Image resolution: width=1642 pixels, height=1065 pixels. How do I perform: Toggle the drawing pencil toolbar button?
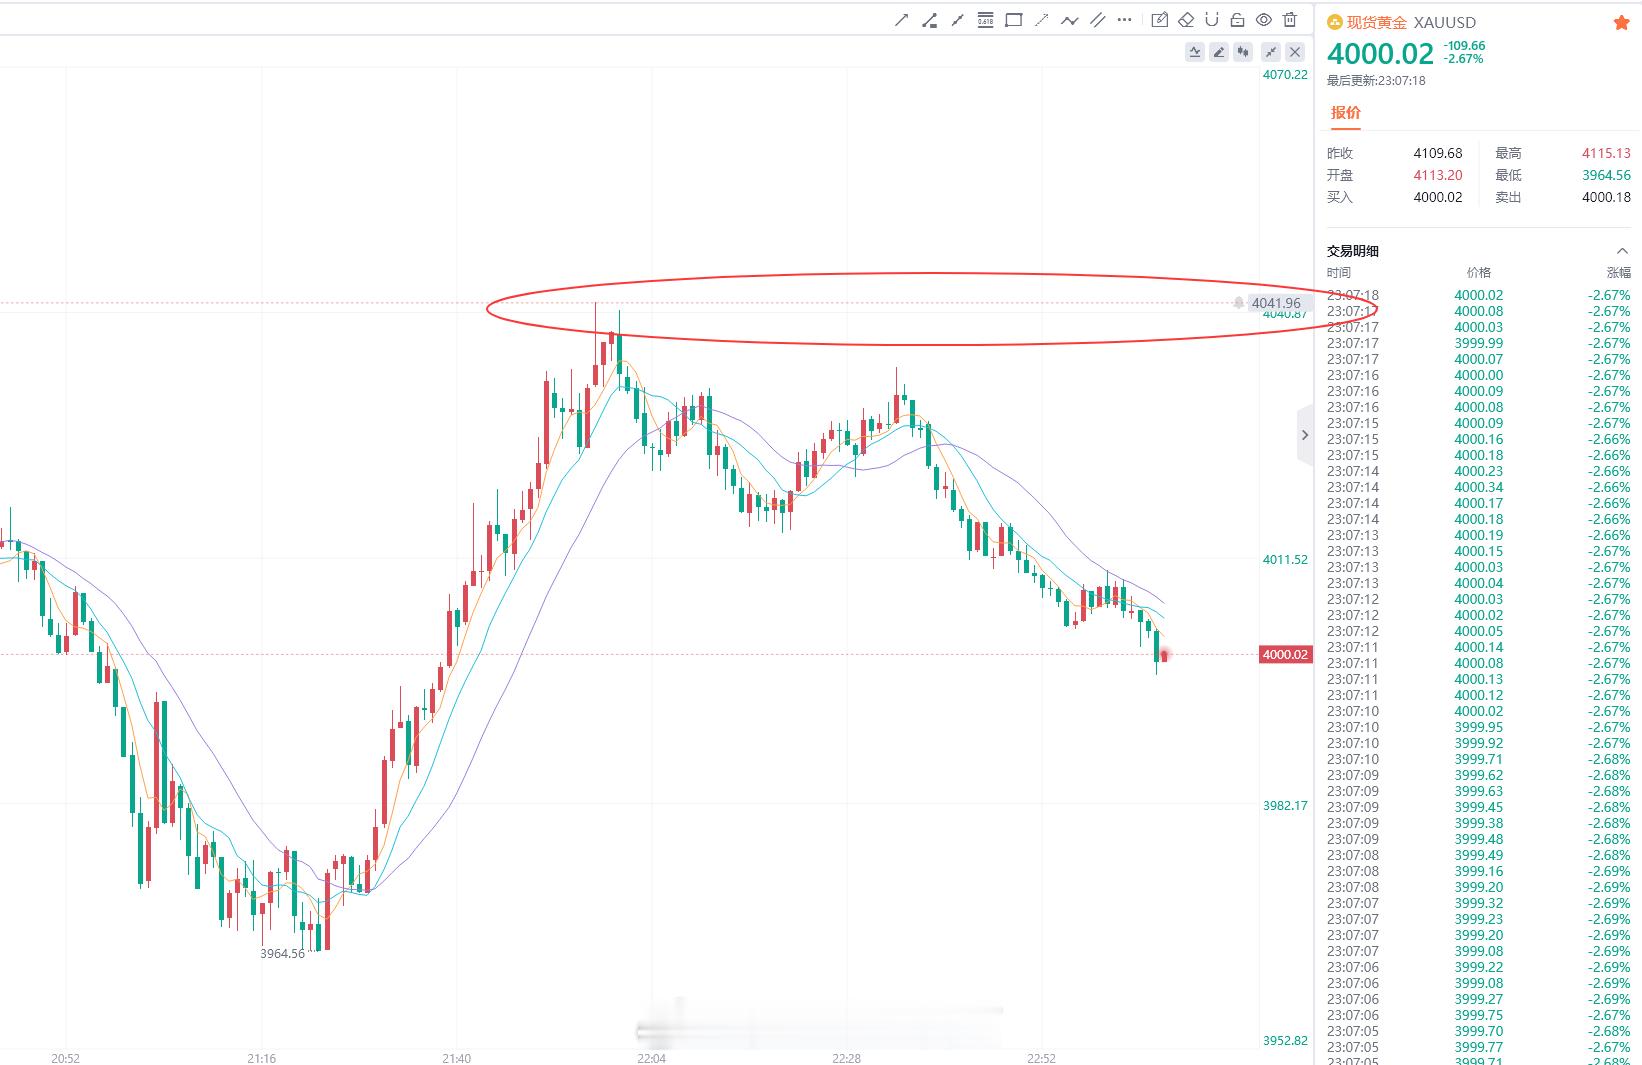pyautogui.click(x=1218, y=52)
